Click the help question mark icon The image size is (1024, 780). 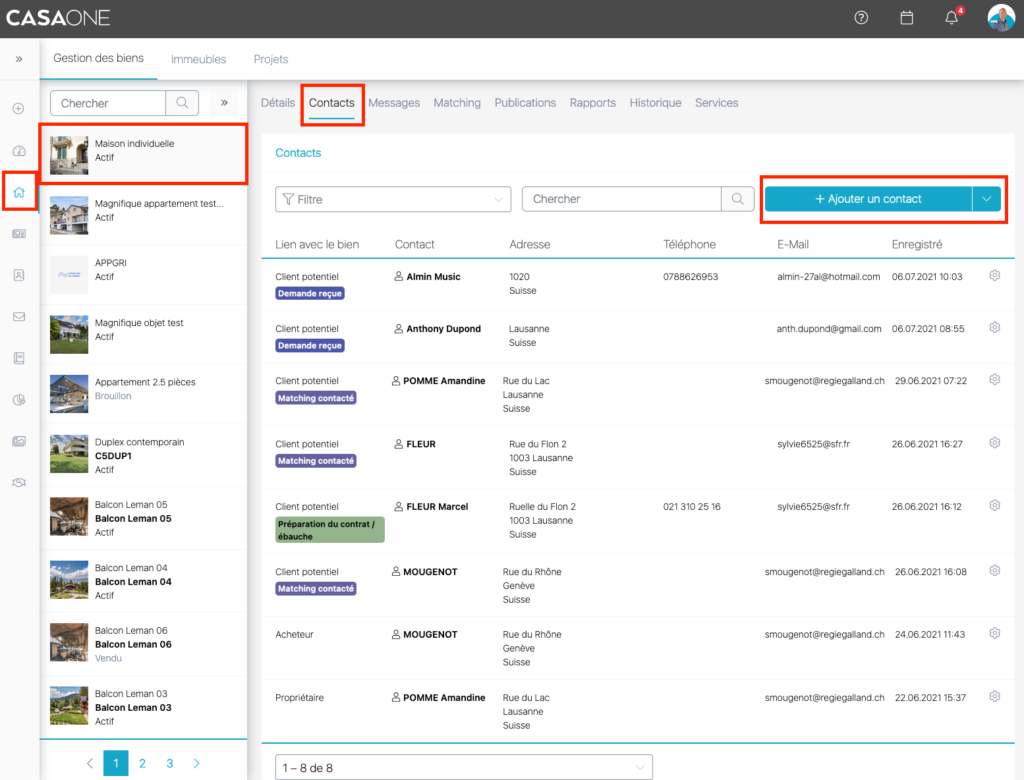pos(861,18)
